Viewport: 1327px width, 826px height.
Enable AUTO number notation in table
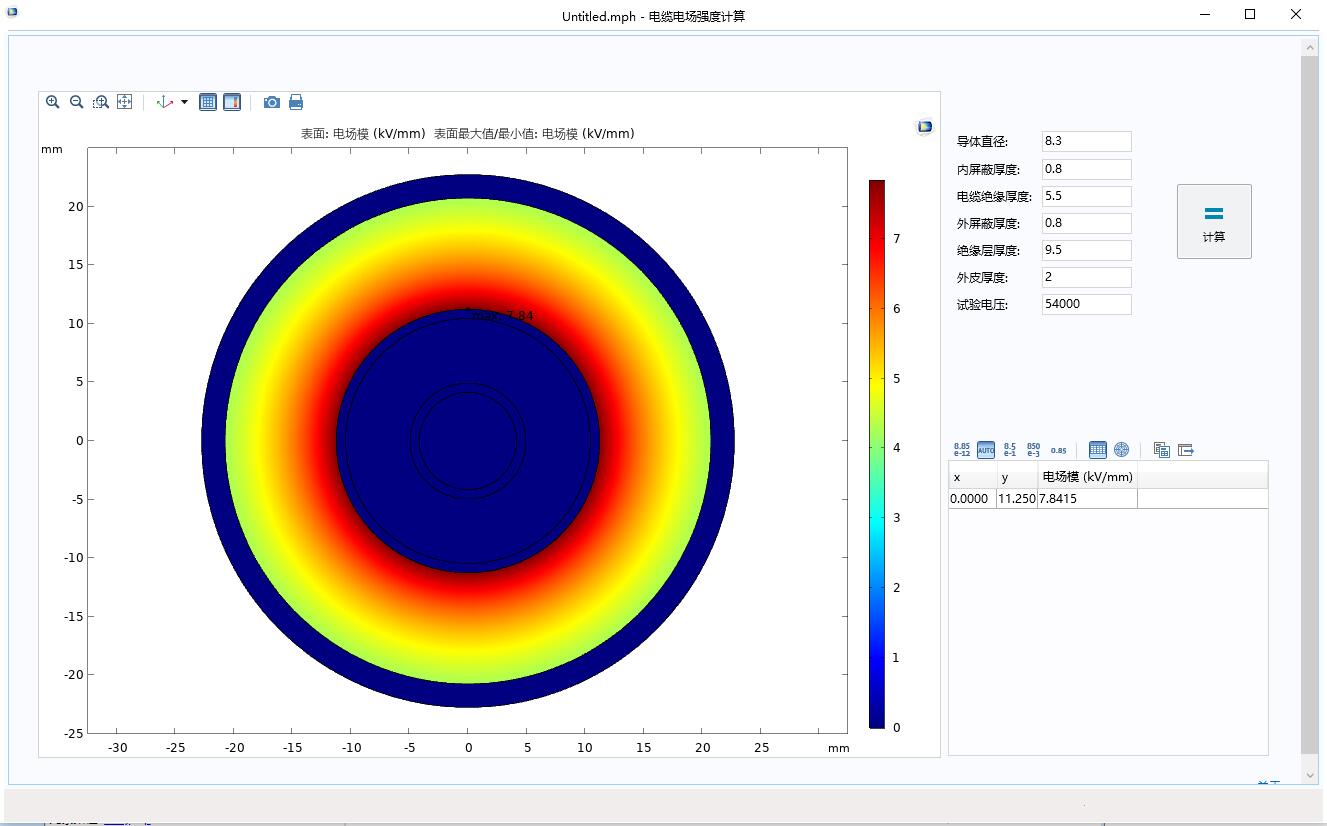coord(986,450)
